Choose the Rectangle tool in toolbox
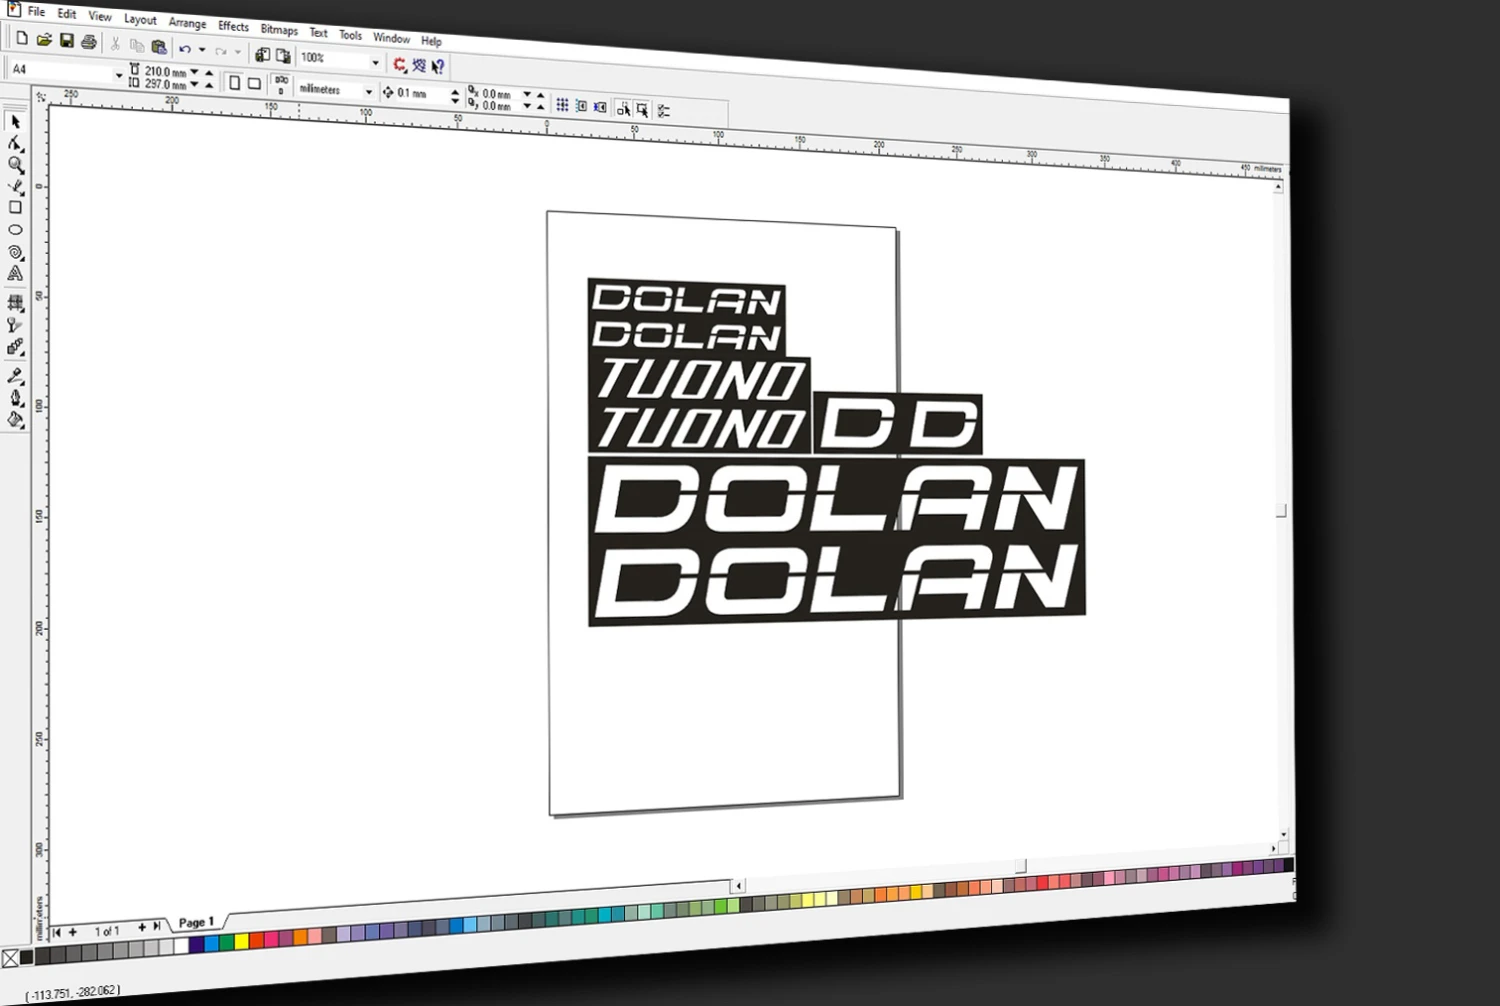The height and width of the screenshot is (1006, 1500). 15,208
